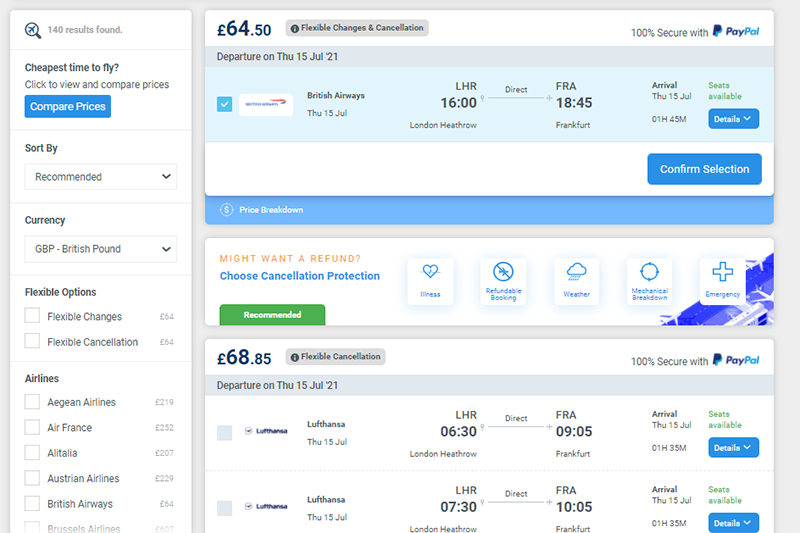Select the Lufthansa 07:30 flight checkbox
Viewport: 800px width, 533px height.
pos(224,509)
